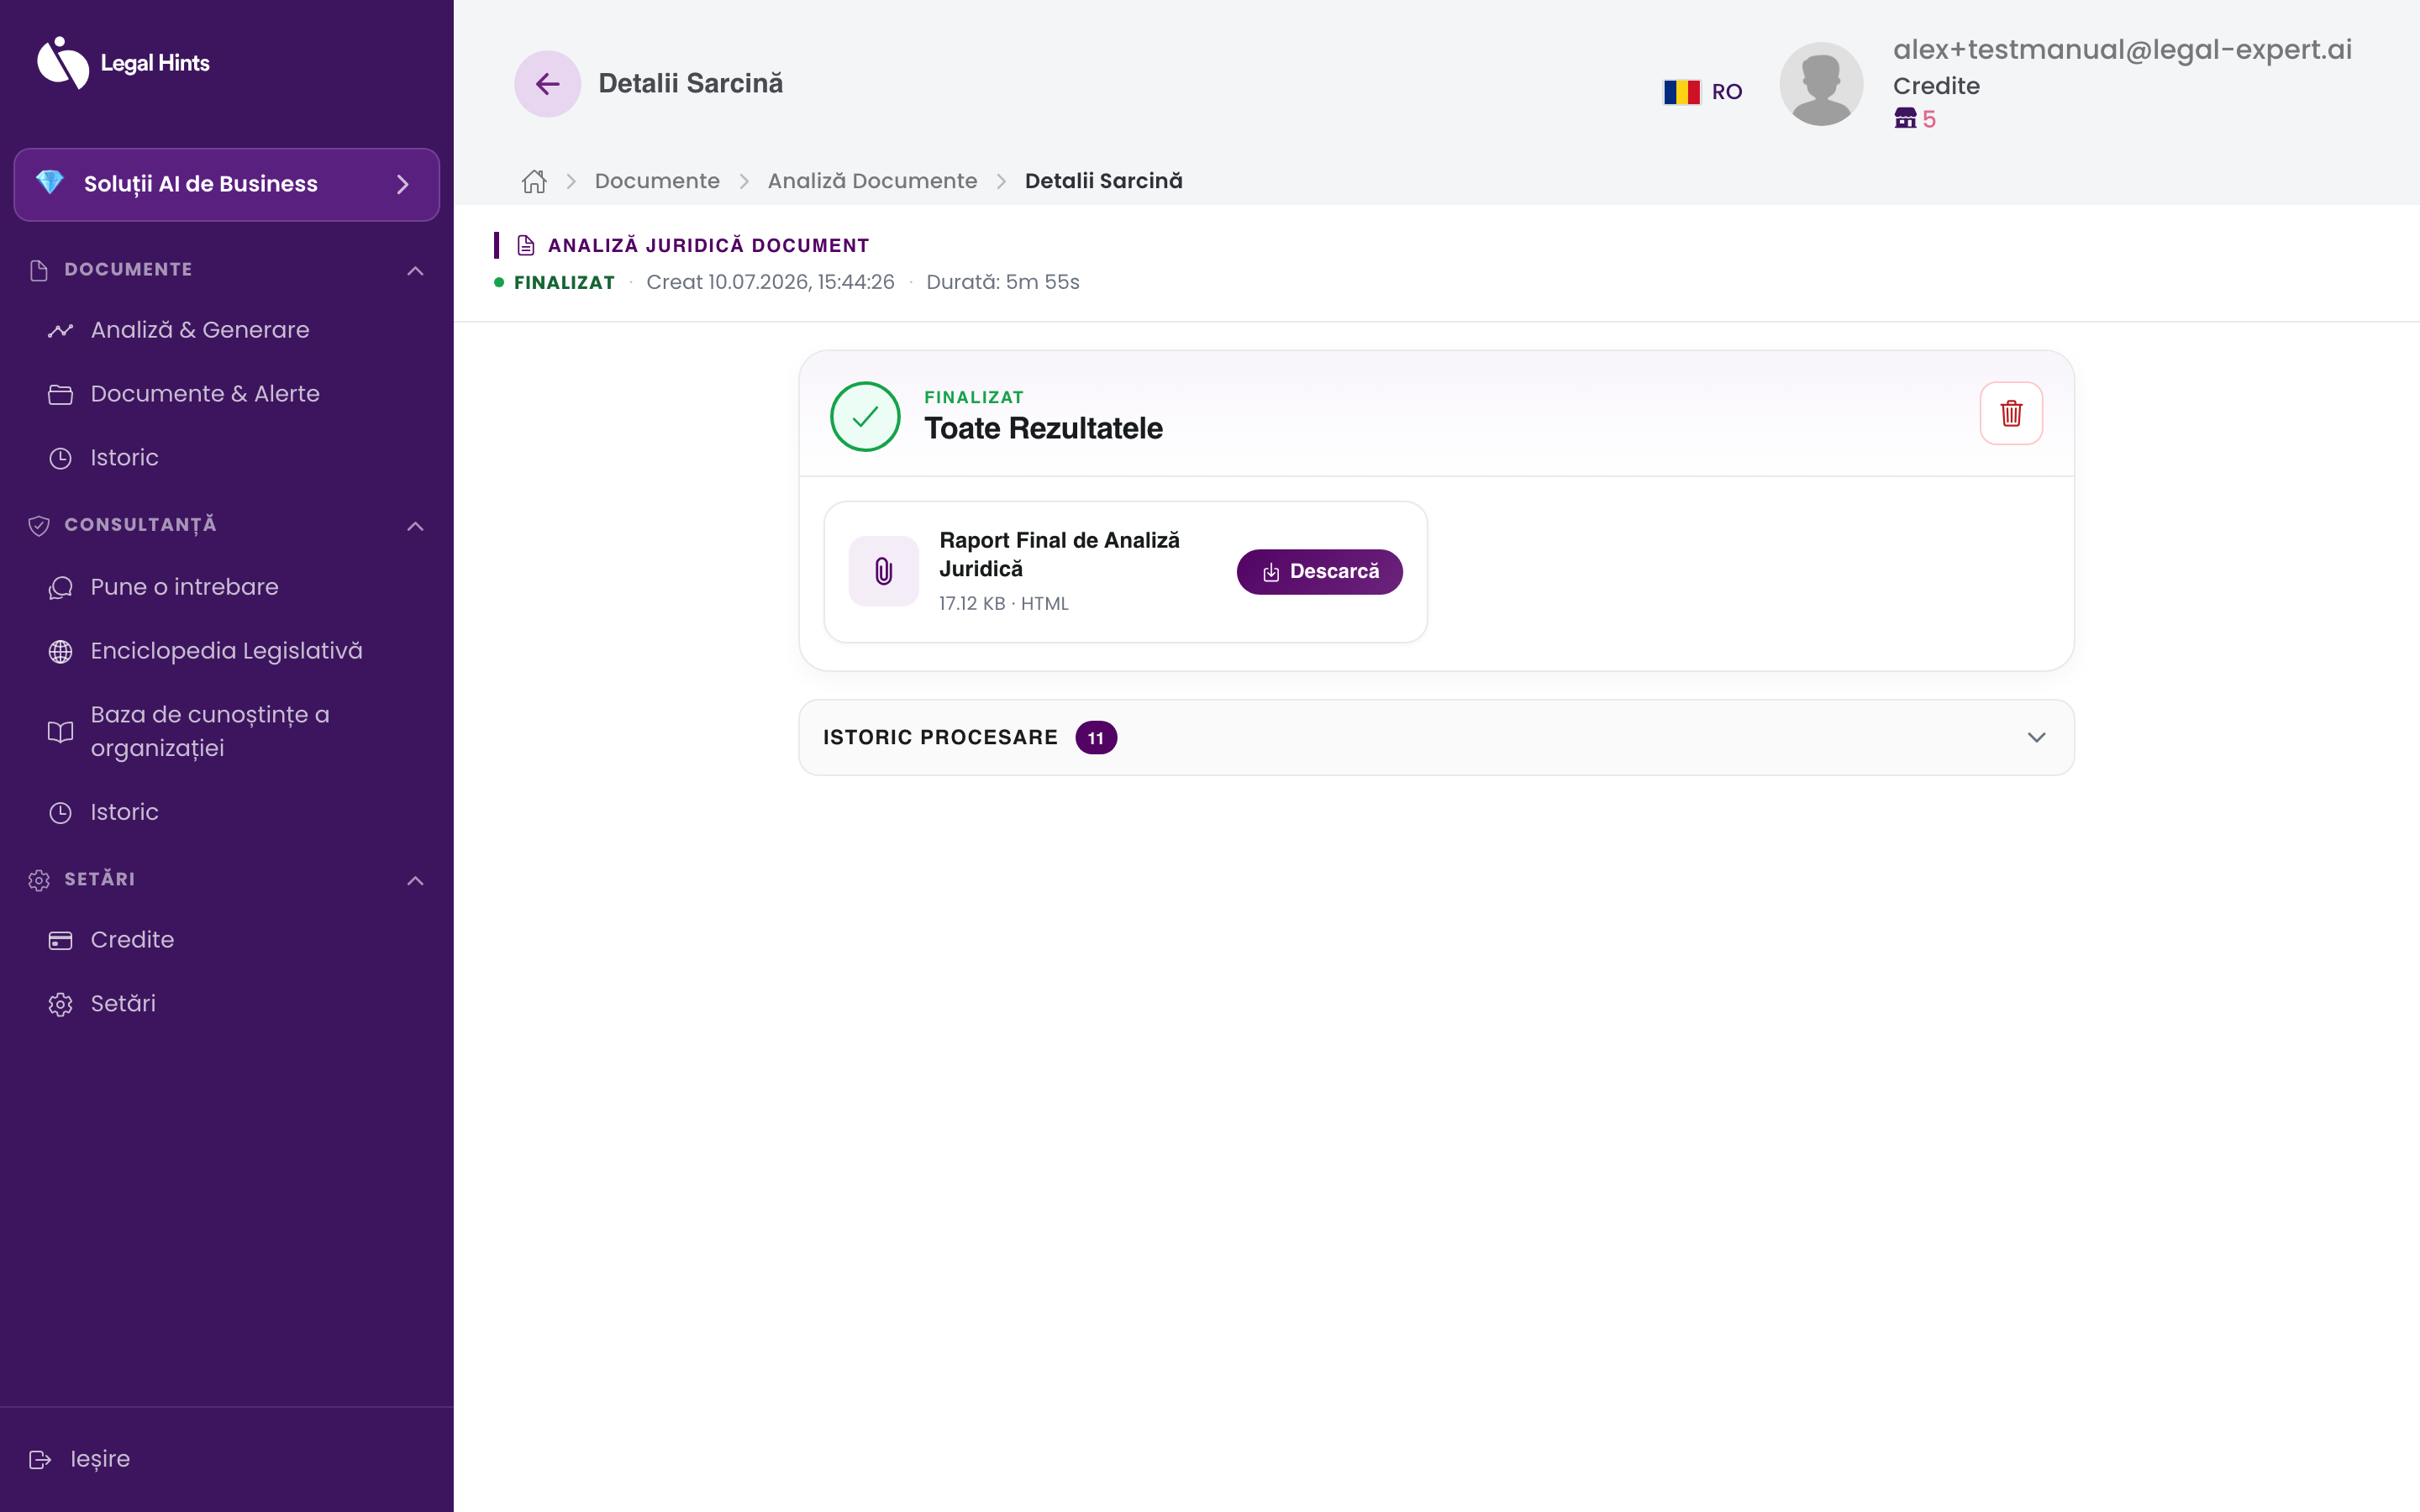2420x1512 pixels.
Task: Click the Detalii Sarcină breadcrumb text
Action: (x=1104, y=181)
